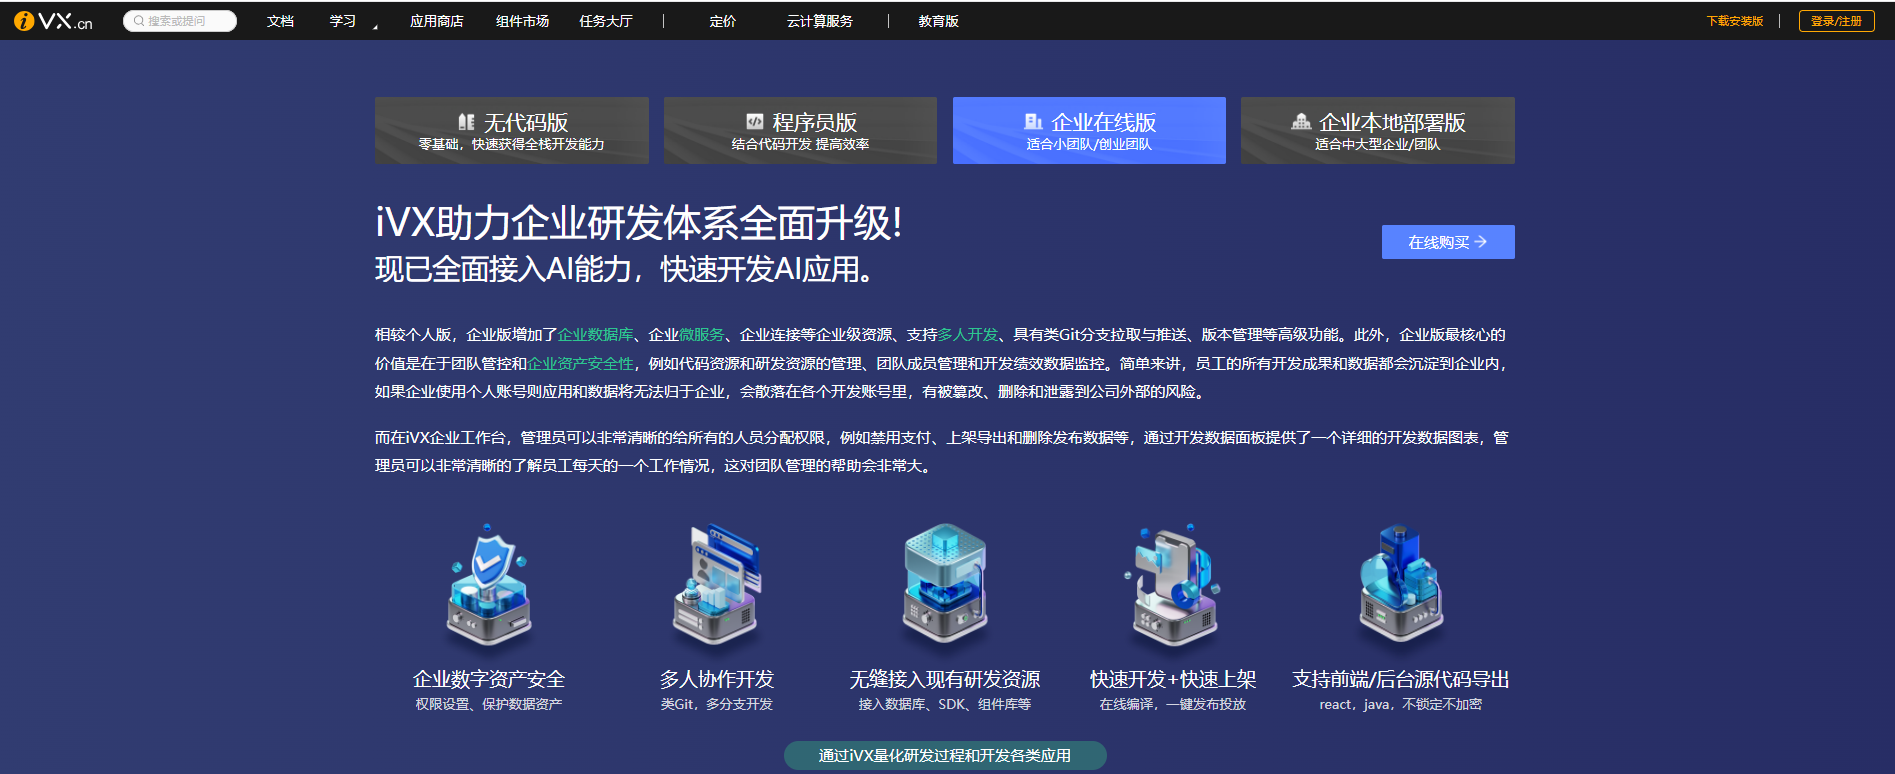Click the search magnifier icon
1895x774 pixels.
(x=139, y=21)
